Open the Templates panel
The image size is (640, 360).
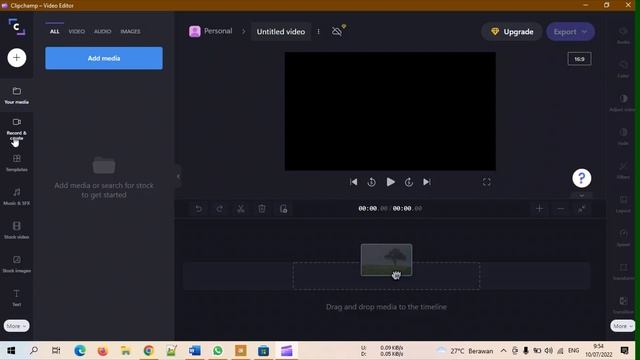[17, 162]
